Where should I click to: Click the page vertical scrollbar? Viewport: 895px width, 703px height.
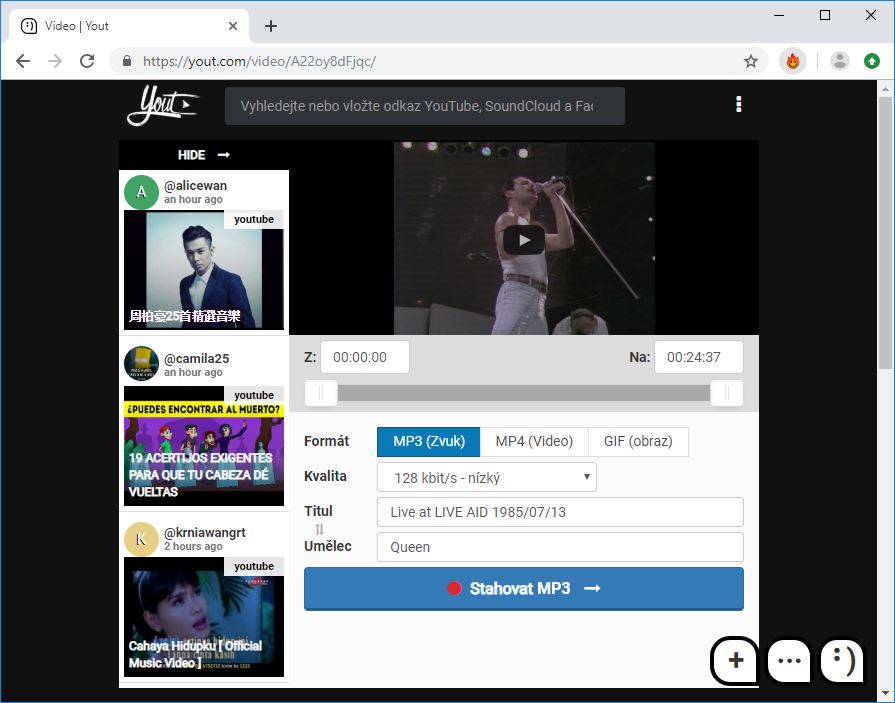point(885,233)
